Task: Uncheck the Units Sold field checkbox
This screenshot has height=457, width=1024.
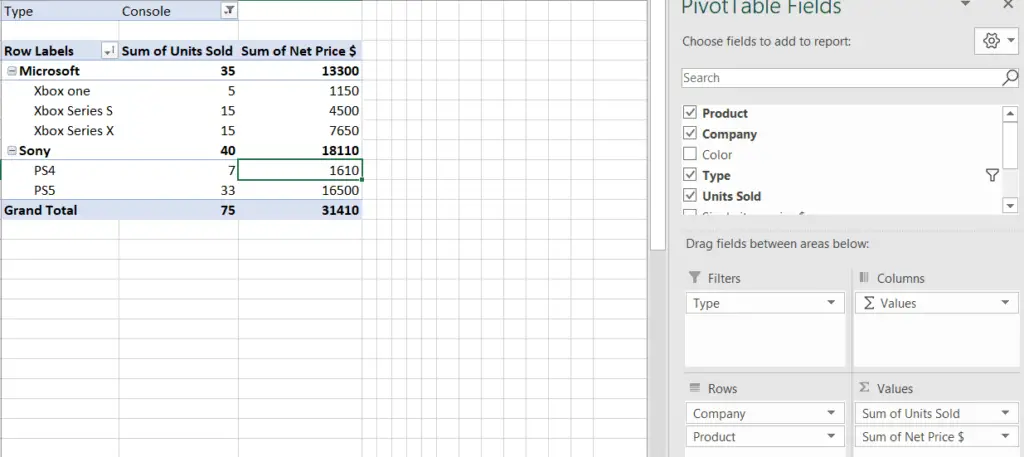Action: tap(690, 195)
